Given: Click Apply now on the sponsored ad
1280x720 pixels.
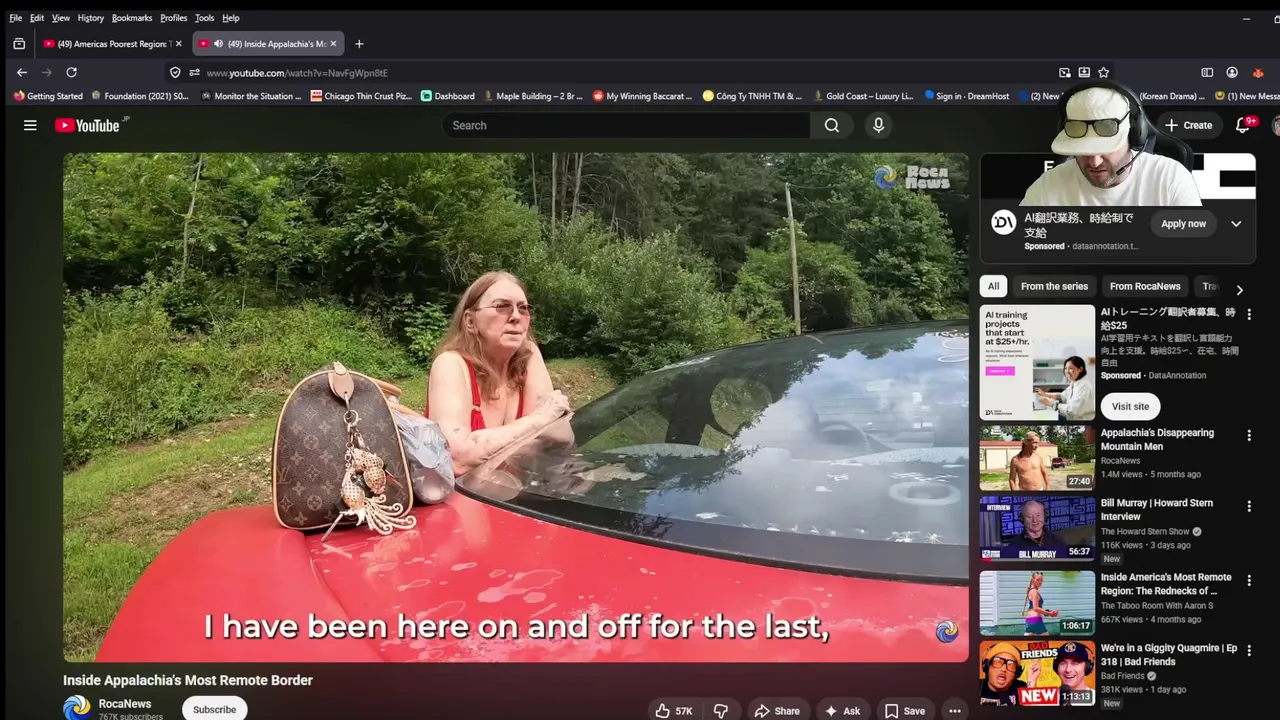Looking at the screenshot, I should pos(1183,224).
